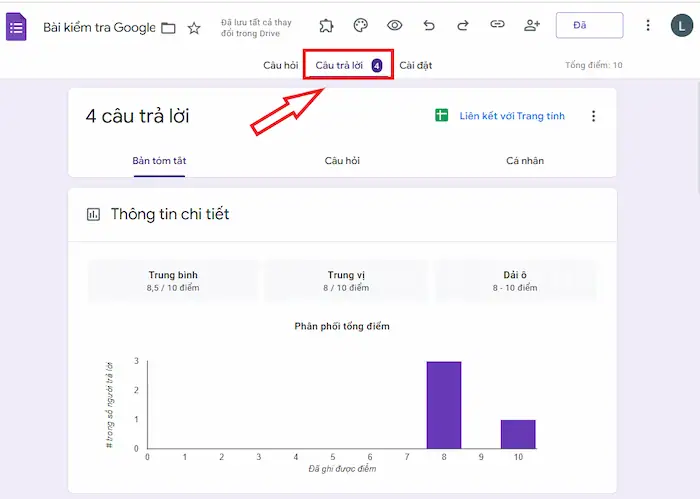Screen dimensions: 700x499
Task: Open the L account avatar
Action: pyautogui.click(x=681, y=25)
